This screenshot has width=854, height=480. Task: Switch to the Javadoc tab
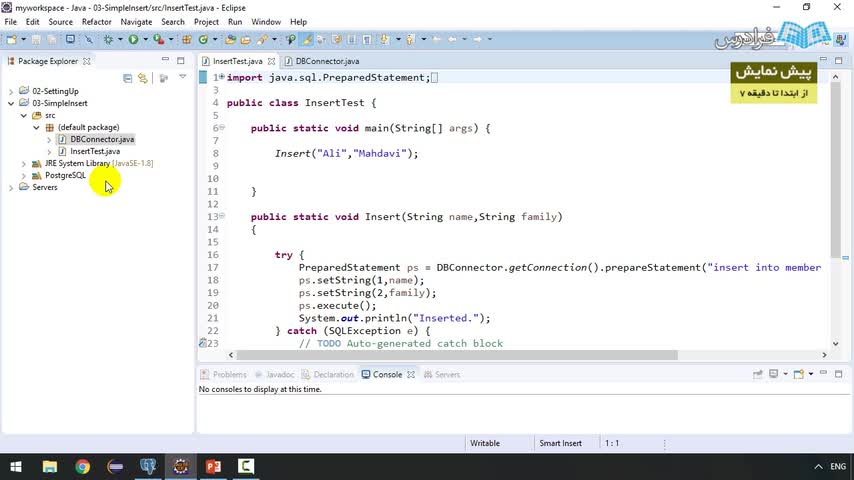(x=274, y=374)
